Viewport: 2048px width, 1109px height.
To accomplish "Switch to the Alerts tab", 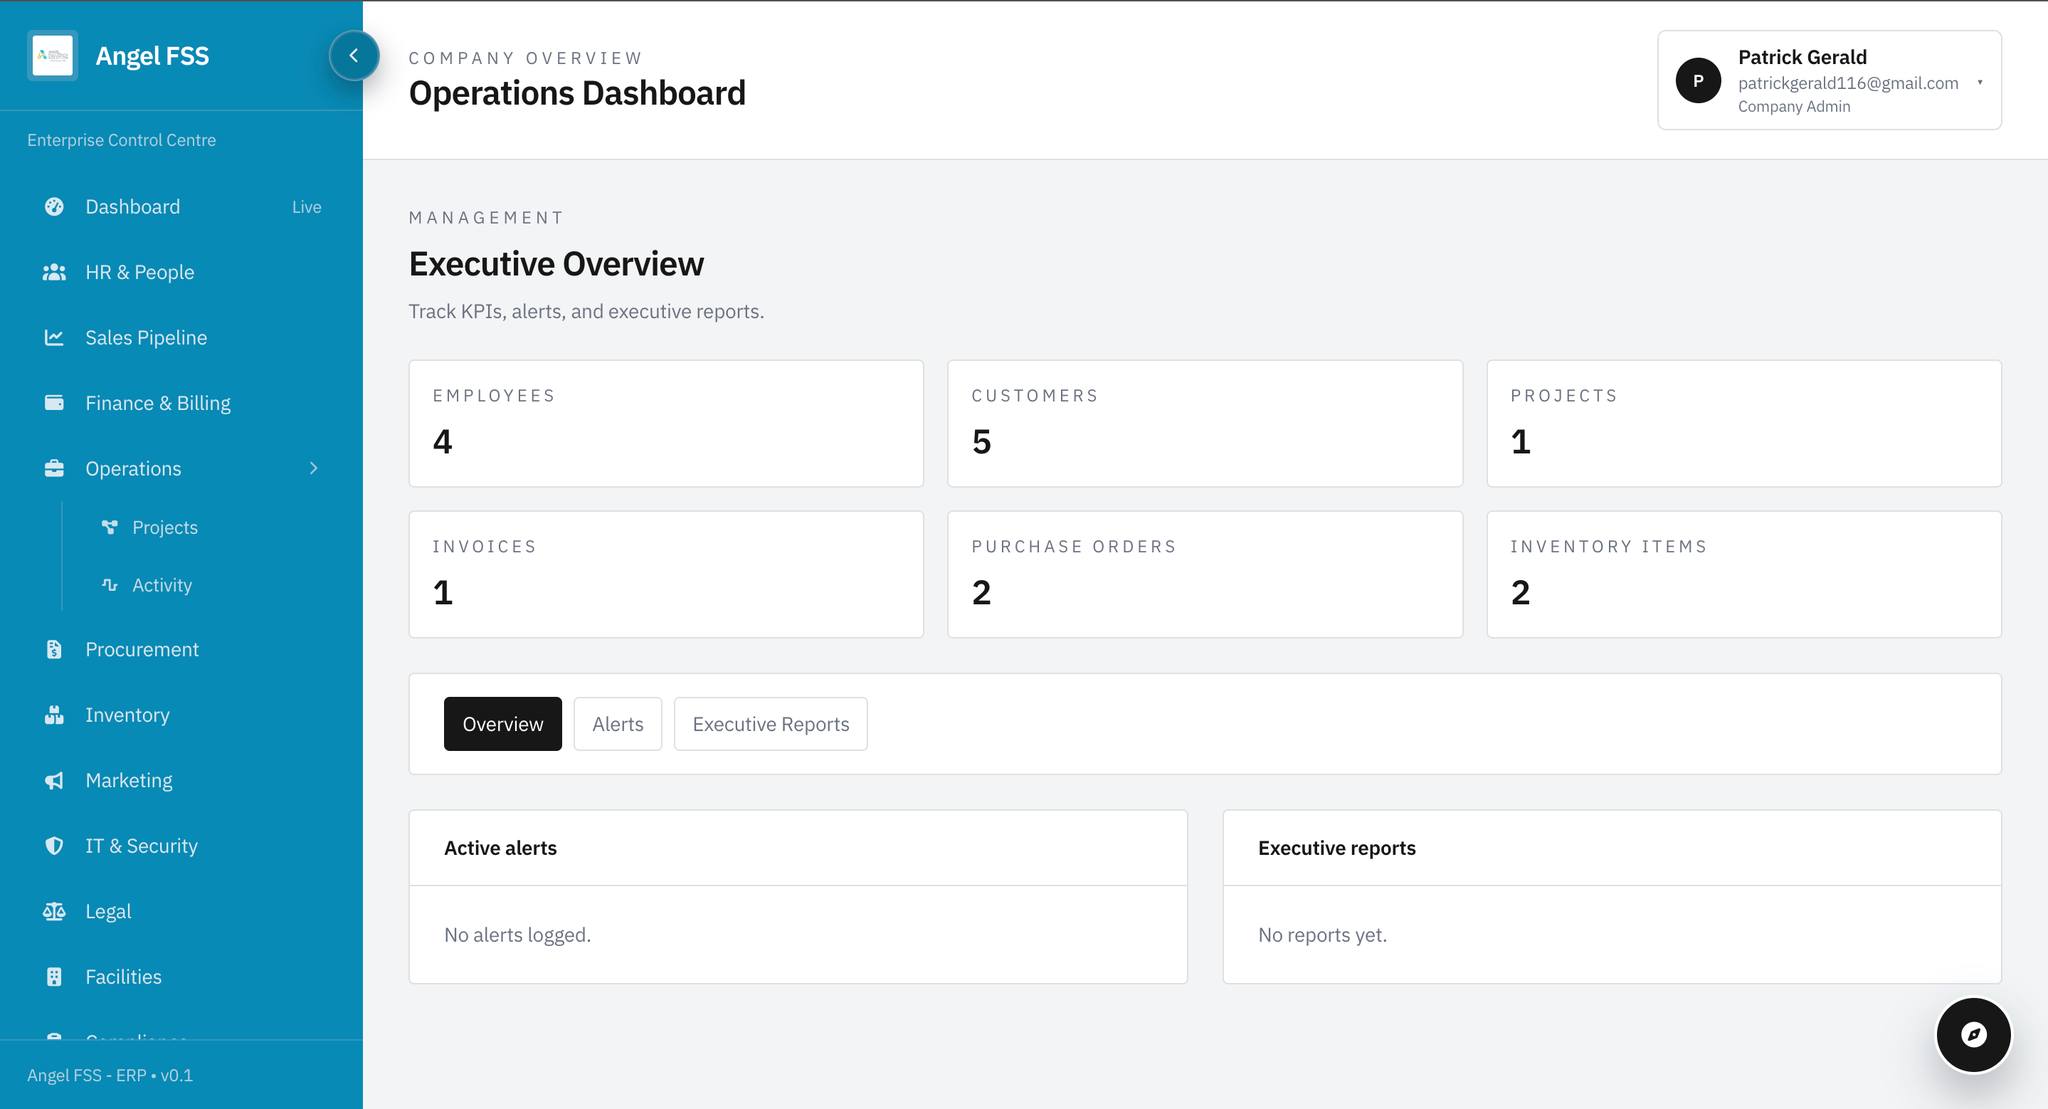I will tap(617, 724).
